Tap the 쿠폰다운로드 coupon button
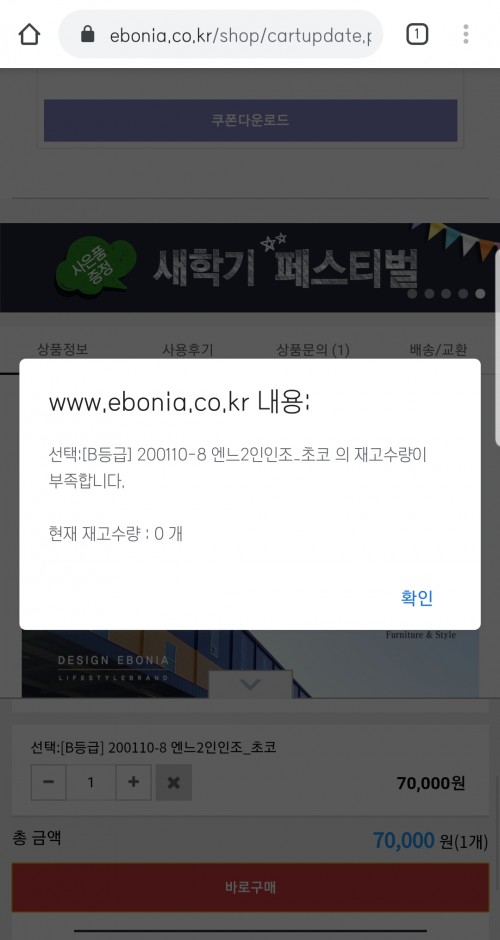 pos(250,120)
